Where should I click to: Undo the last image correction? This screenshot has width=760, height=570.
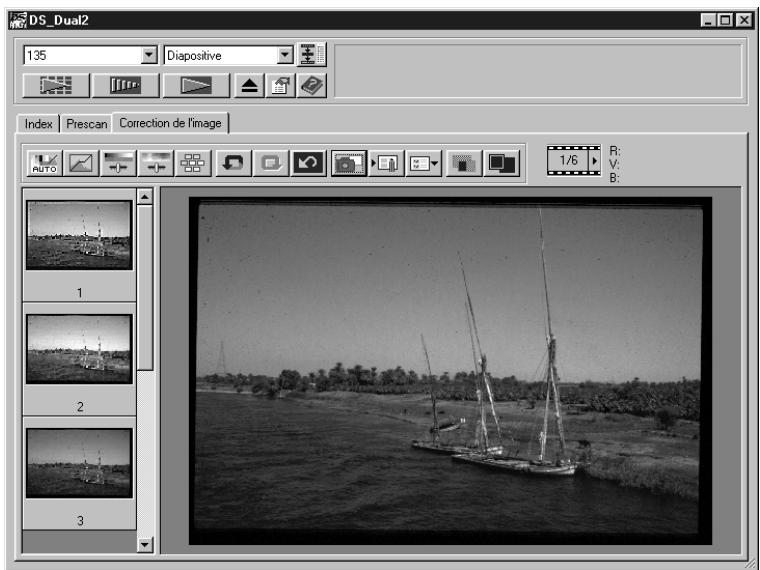click(233, 163)
